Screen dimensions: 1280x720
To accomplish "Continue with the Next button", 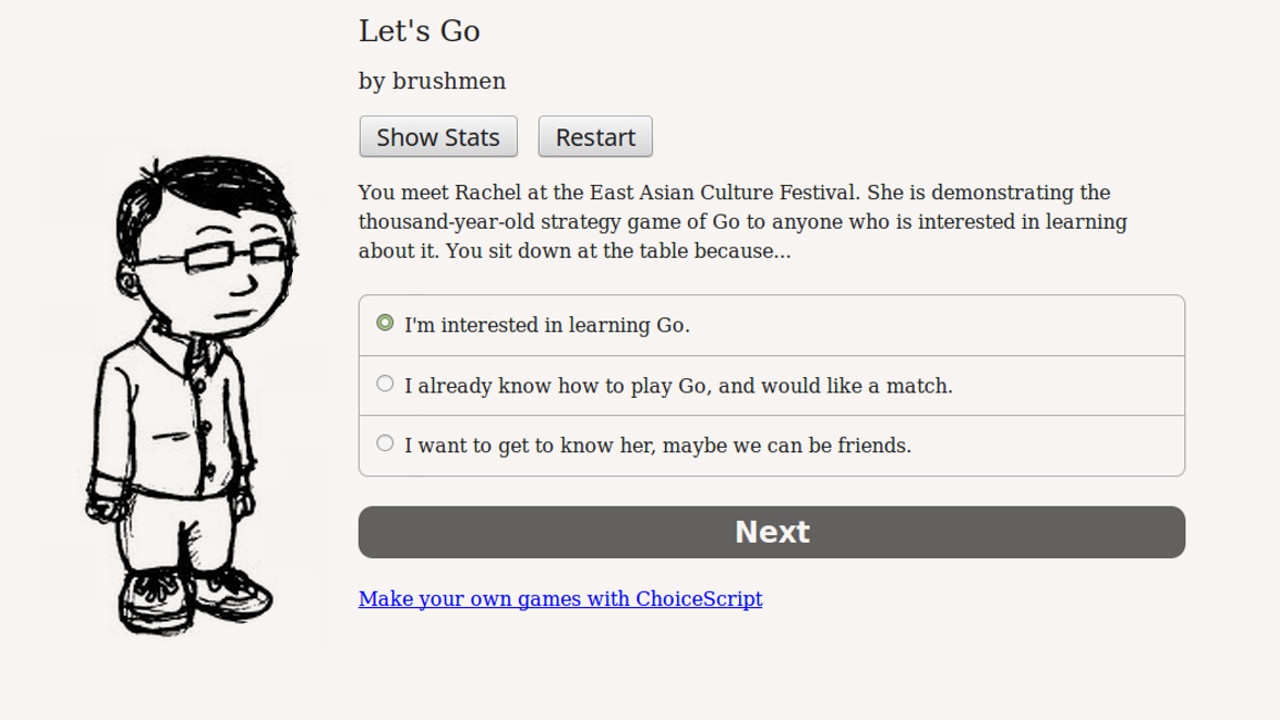I will (772, 532).
